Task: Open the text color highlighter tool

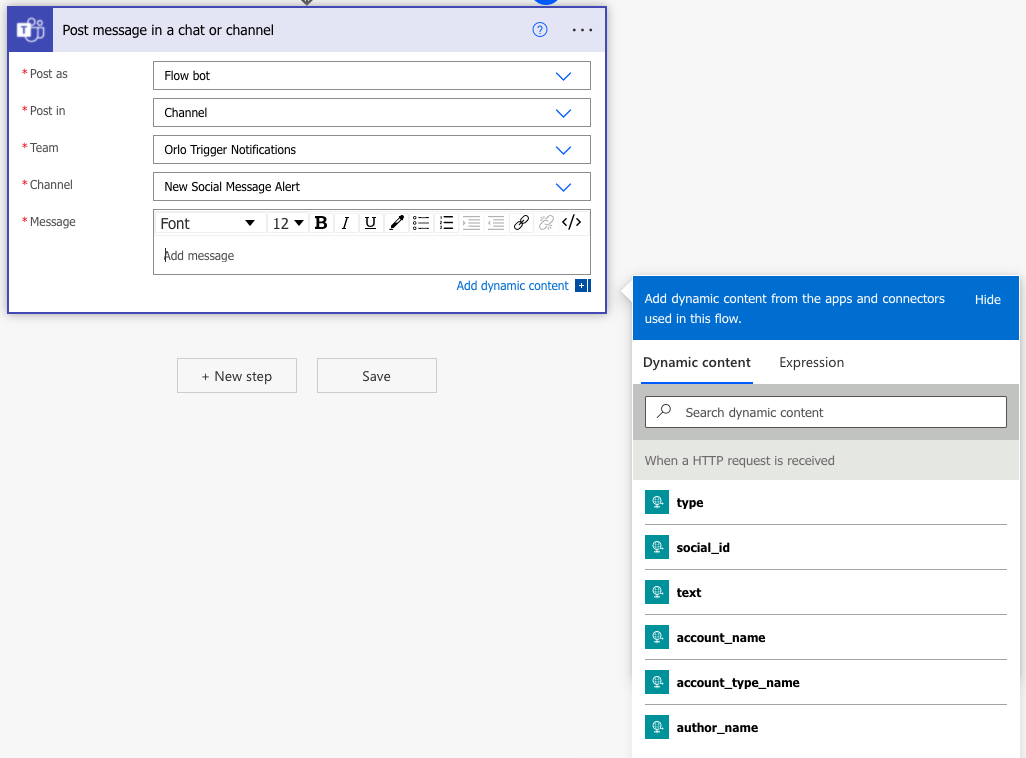Action: pos(396,223)
